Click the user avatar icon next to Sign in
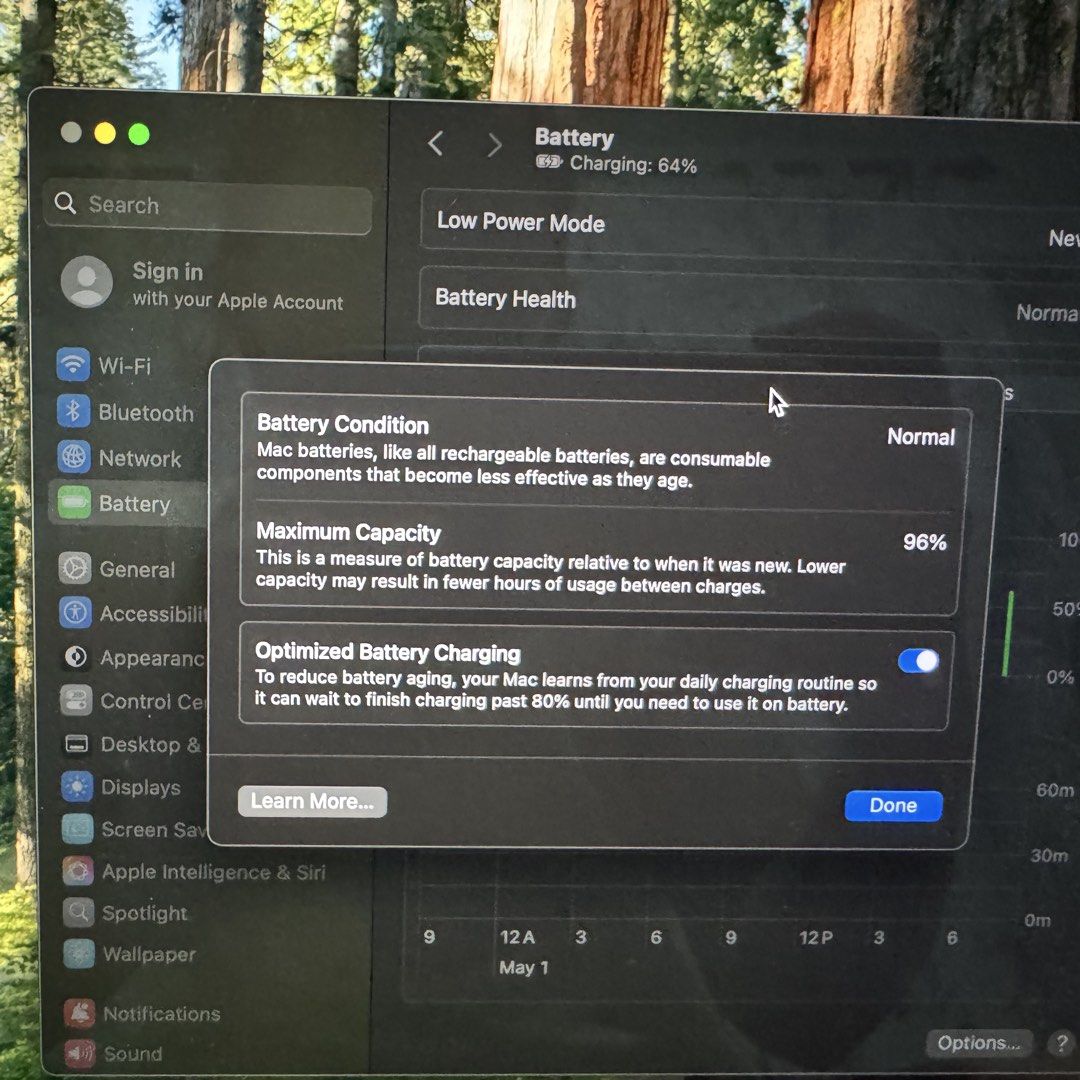This screenshot has height=1080, width=1080. click(x=87, y=282)
